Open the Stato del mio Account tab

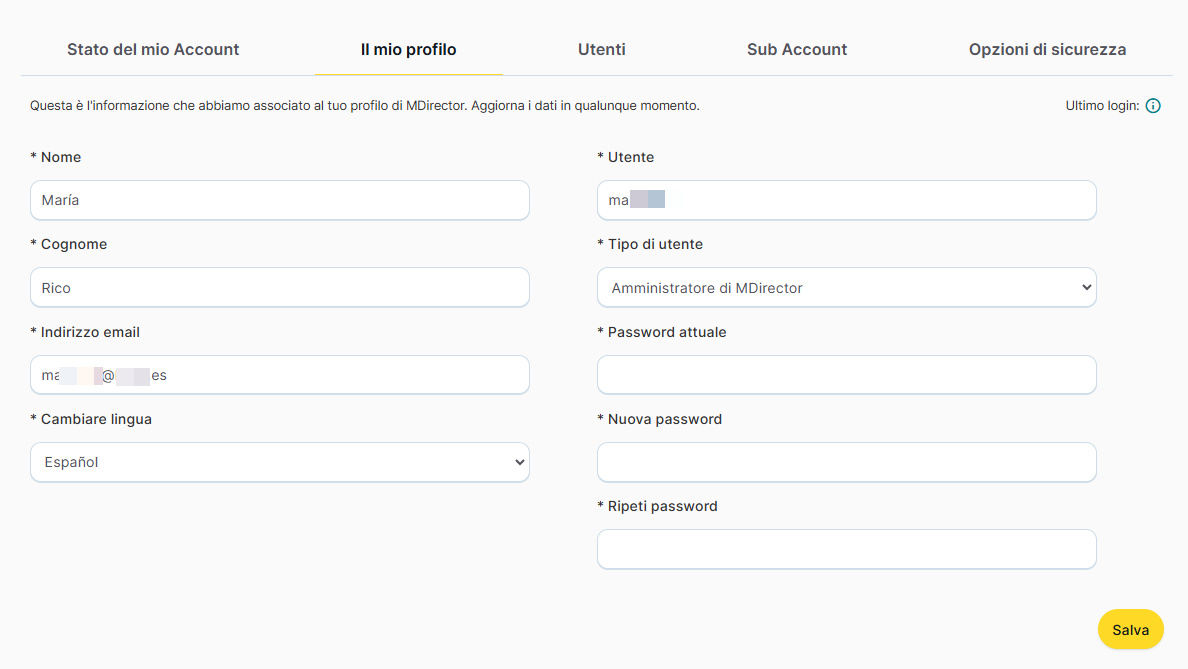tap(153, 49)
